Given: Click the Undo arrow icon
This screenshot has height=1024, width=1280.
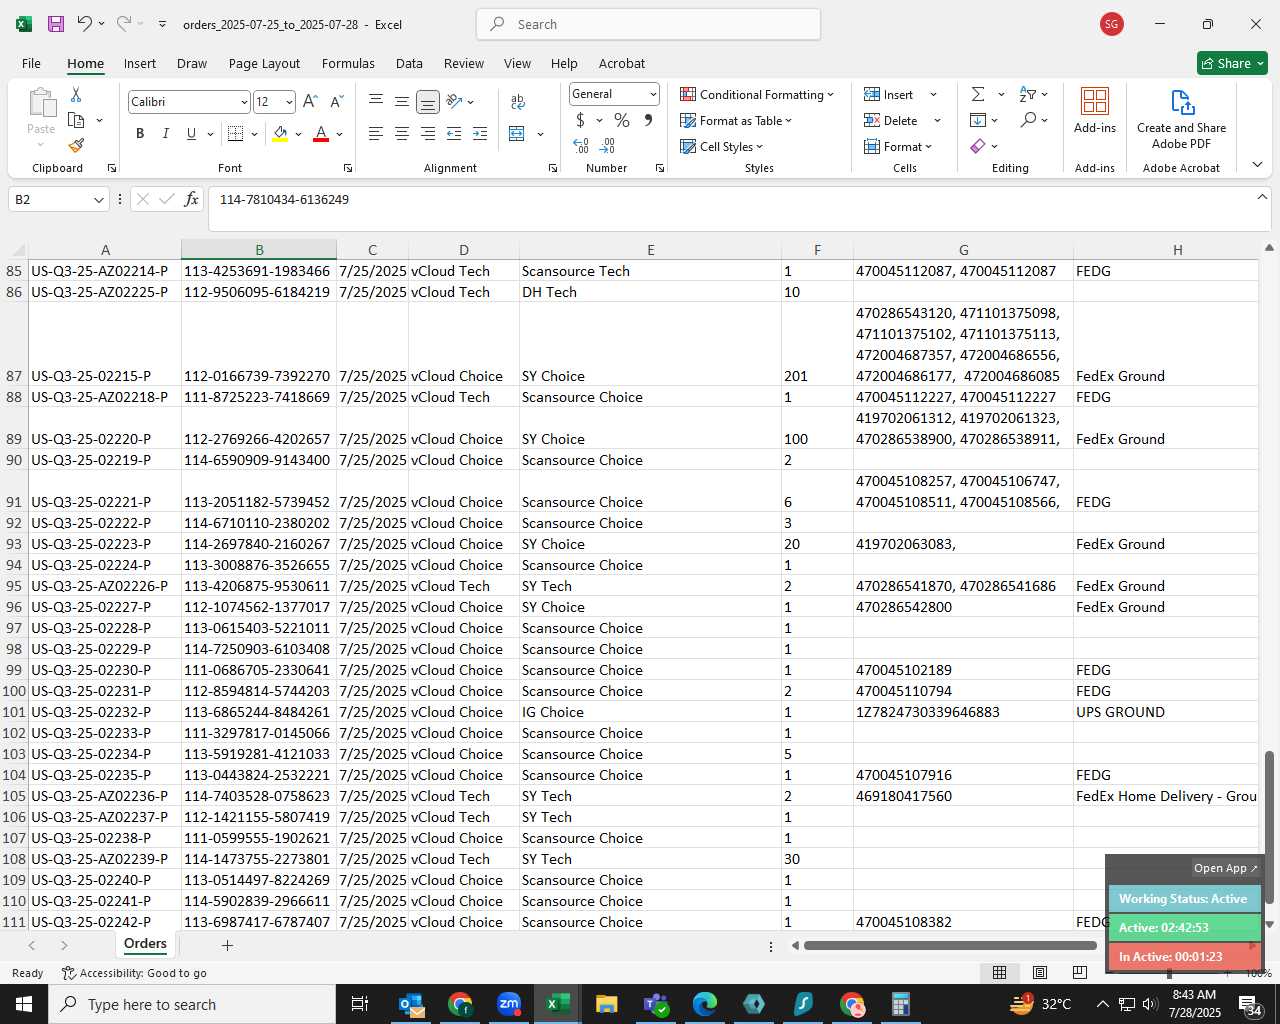Looking at the screenshot, I should coord(85,24).
